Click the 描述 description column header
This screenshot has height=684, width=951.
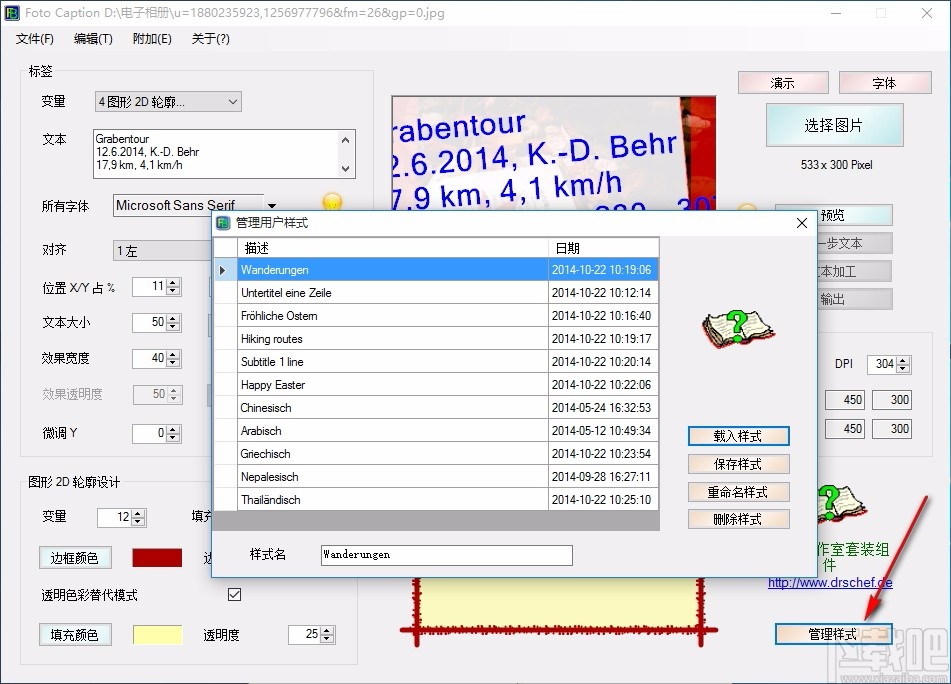coord(393,248)
